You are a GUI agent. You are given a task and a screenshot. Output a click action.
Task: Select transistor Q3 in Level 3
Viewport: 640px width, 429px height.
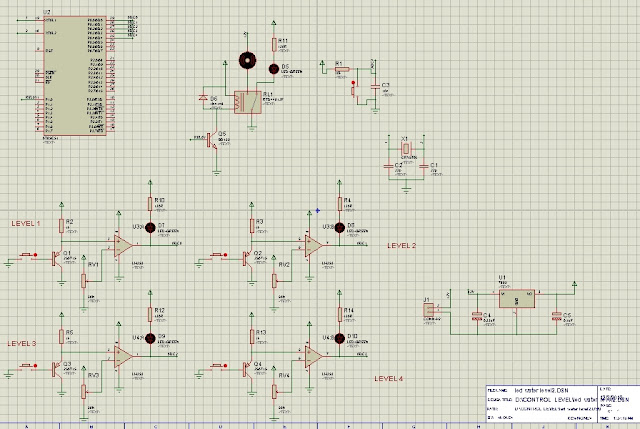pos(57,370)
